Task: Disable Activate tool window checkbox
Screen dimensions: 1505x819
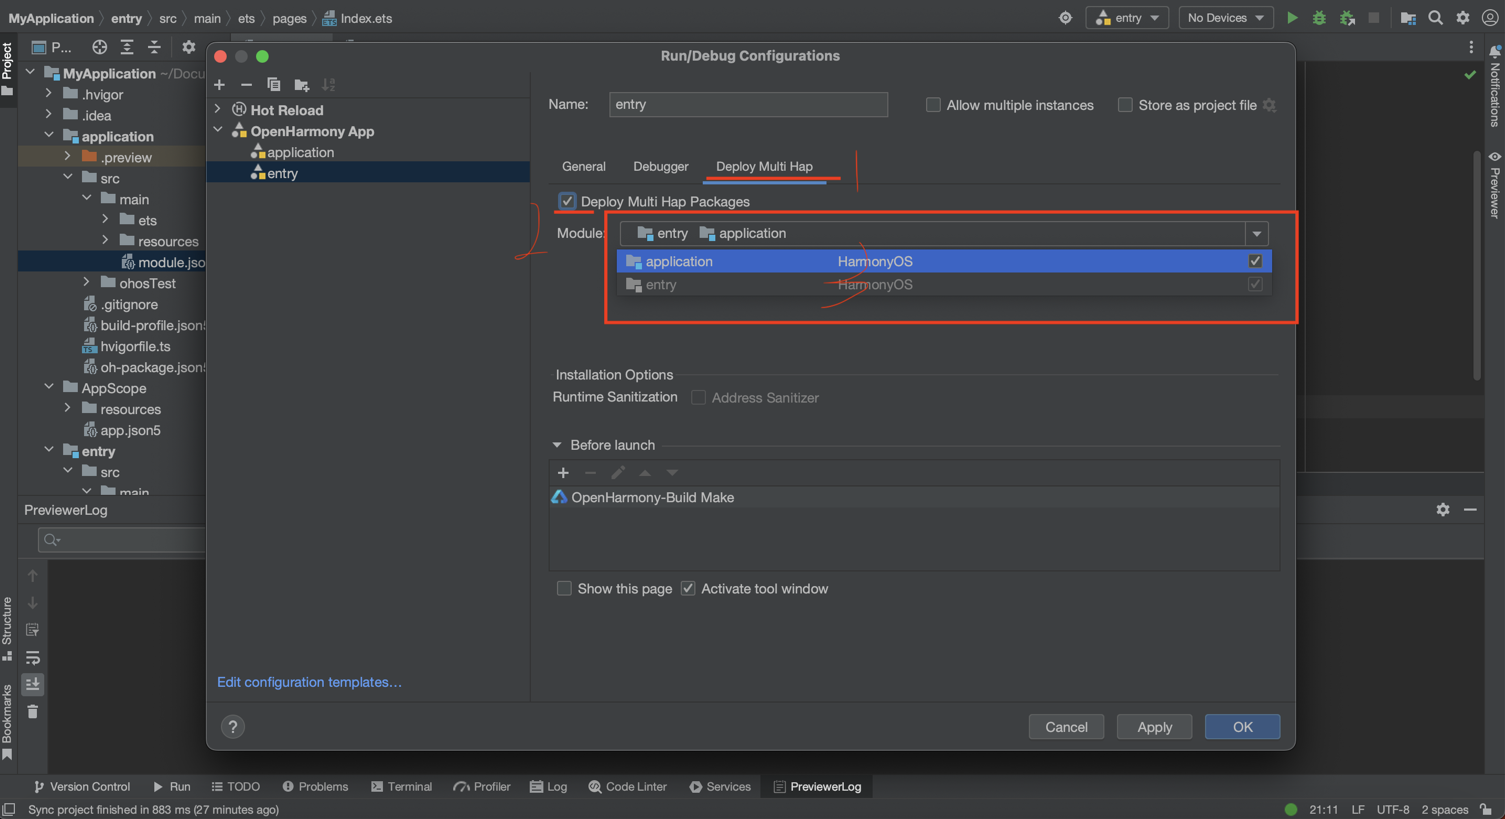Action: point(688,588)
